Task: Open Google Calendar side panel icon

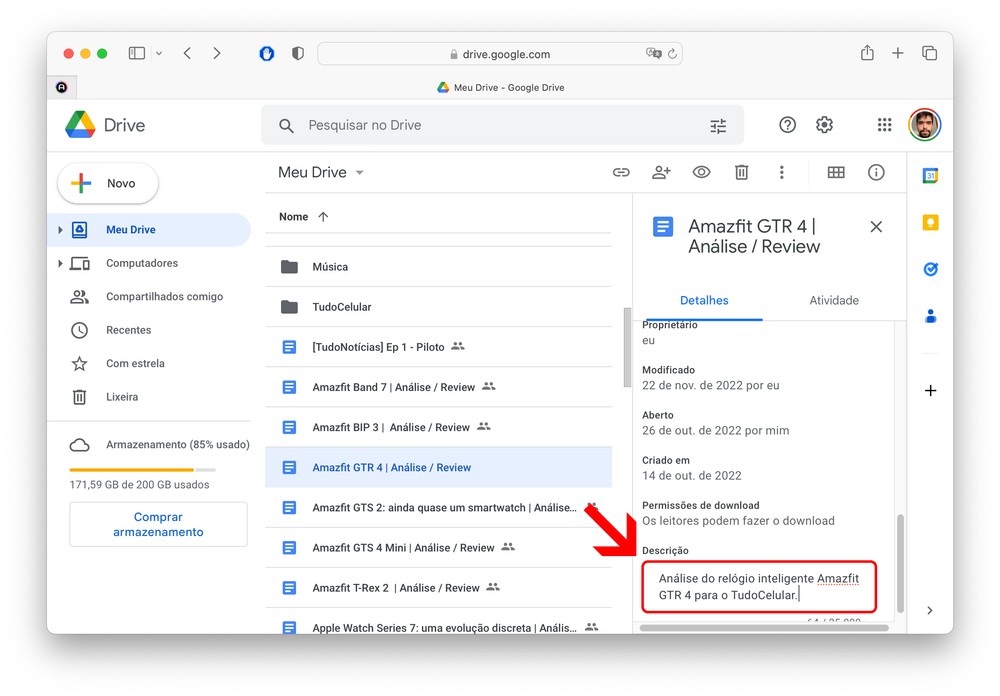Action: [x=930, y=175]
